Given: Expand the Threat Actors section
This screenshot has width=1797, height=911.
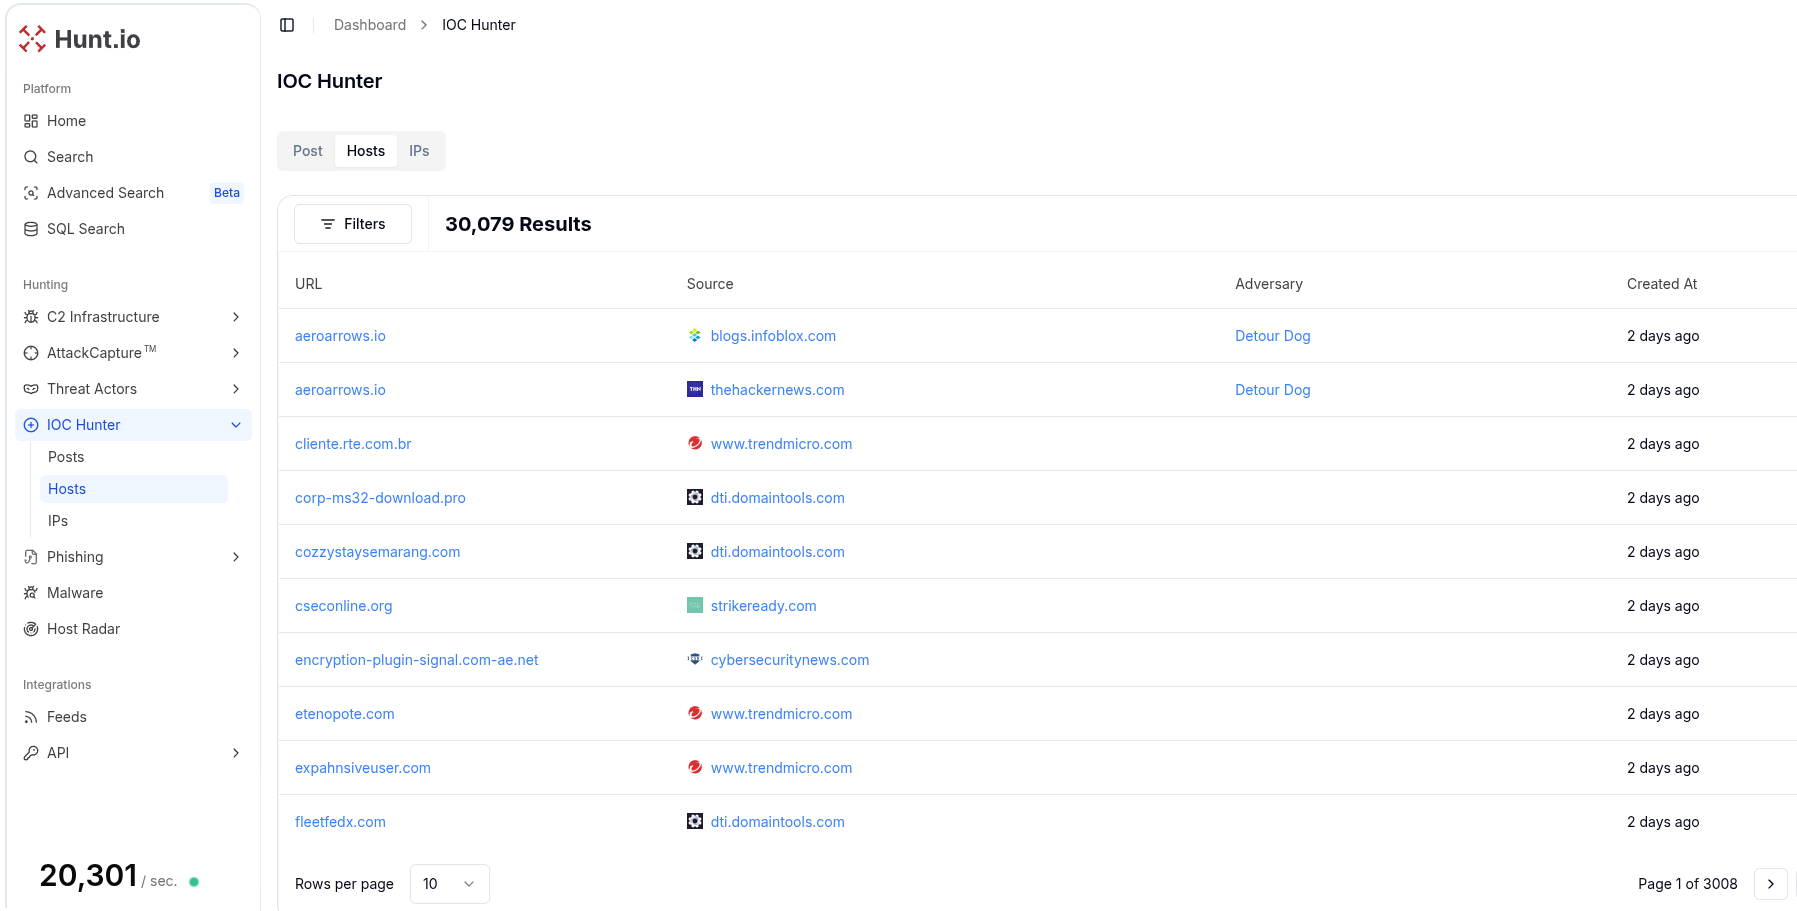Looking at the screenshot, I should (x=236, y=389).
